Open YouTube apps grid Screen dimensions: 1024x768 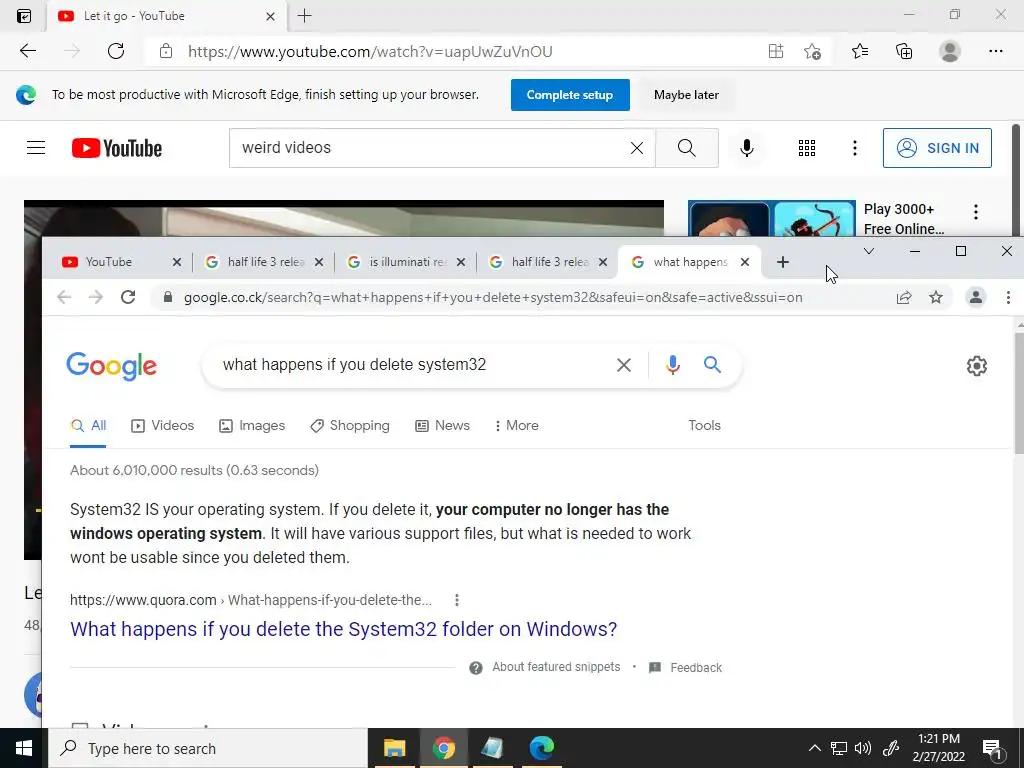(x=807, y=148)
